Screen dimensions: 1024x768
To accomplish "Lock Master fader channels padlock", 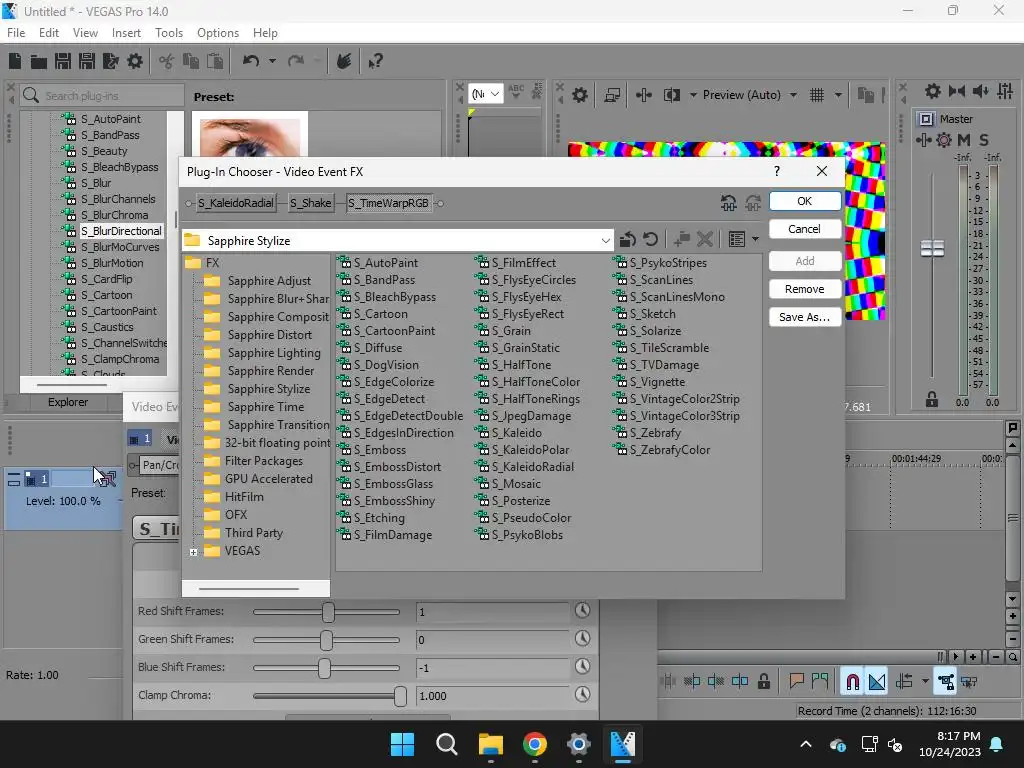I will pyautogui.click(x=931, y=400).
